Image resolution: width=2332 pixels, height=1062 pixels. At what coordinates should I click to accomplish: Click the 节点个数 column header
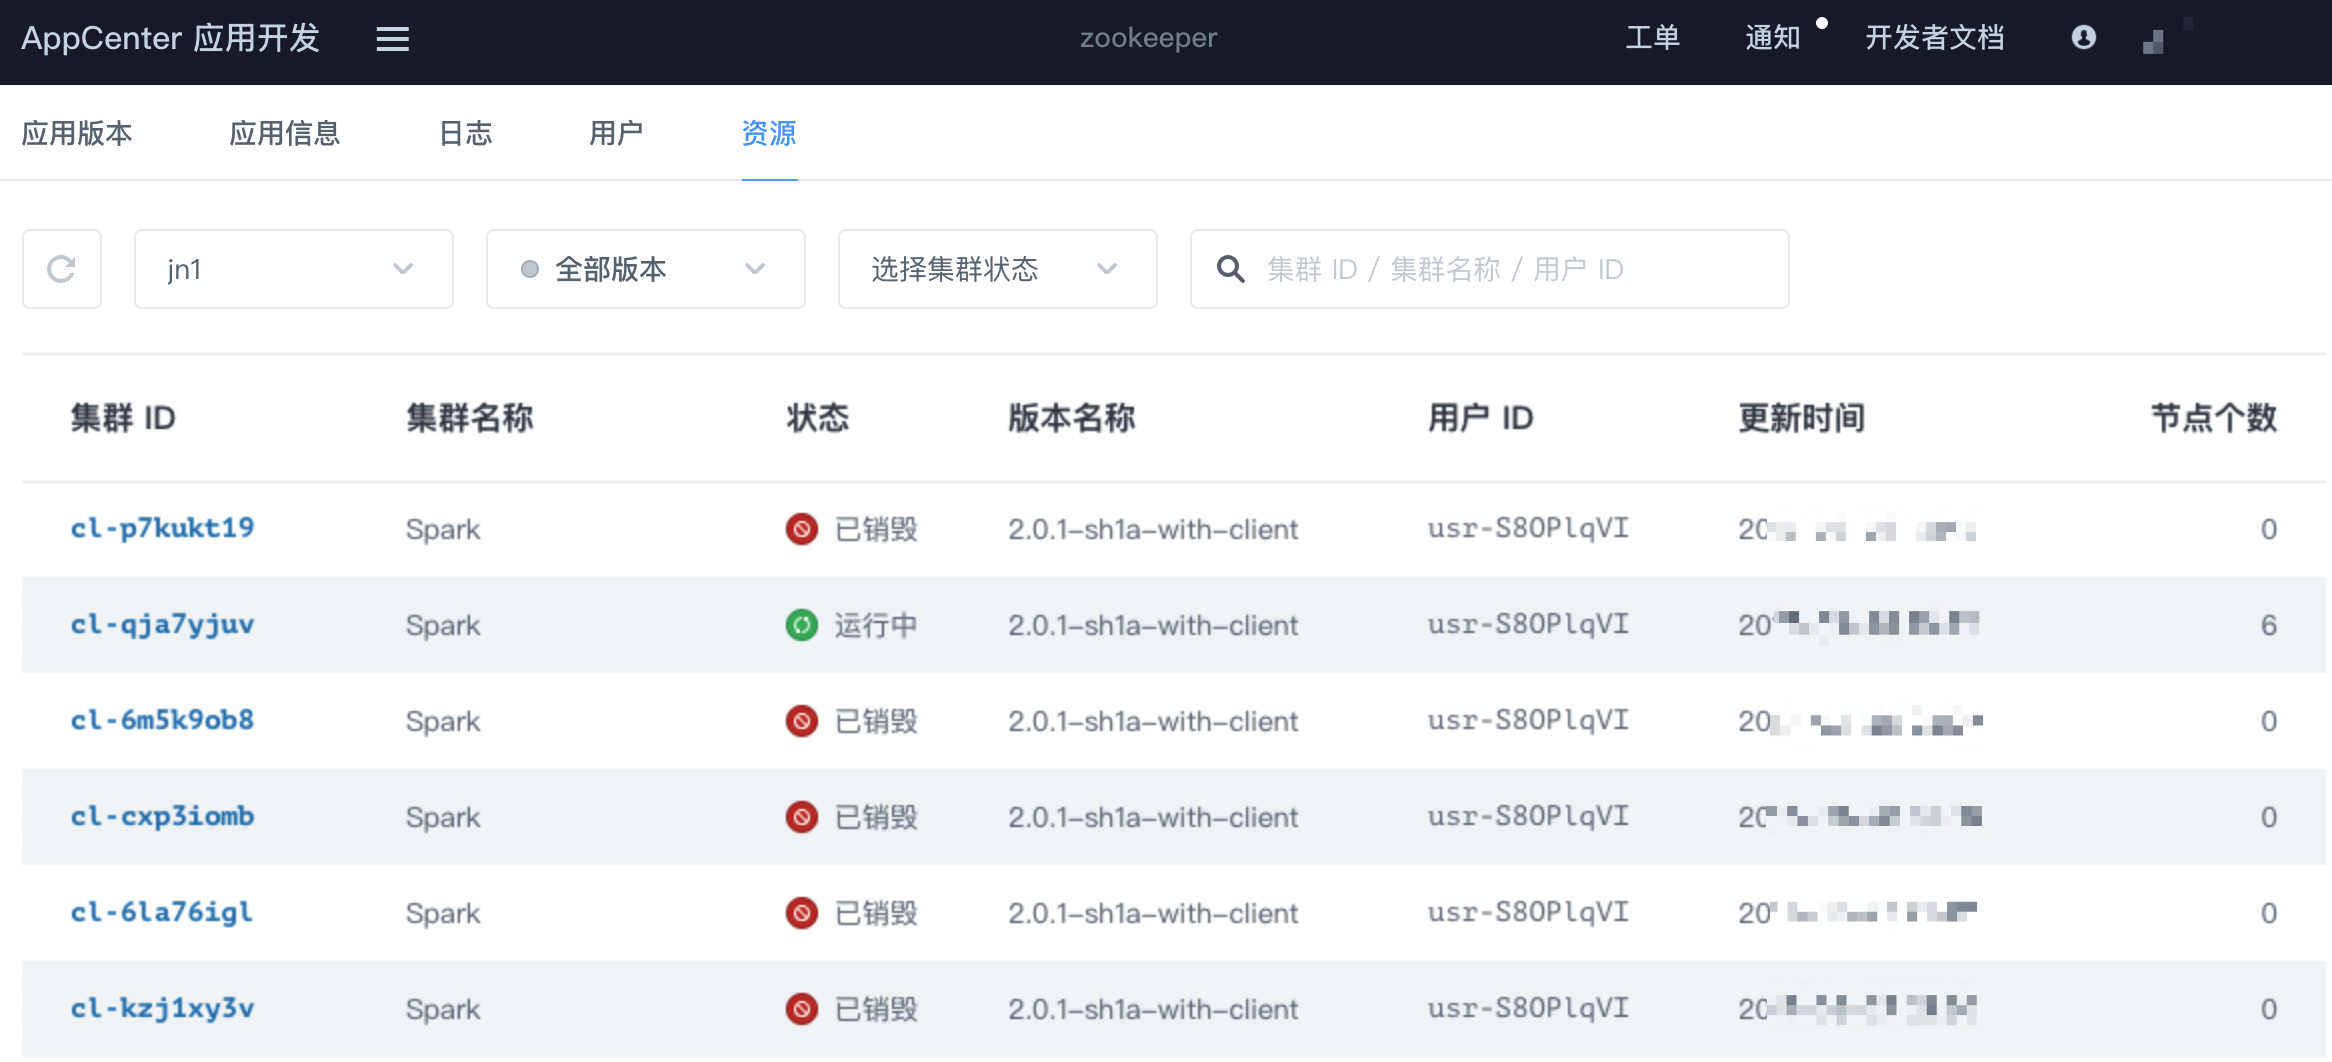click(2214, 418)
